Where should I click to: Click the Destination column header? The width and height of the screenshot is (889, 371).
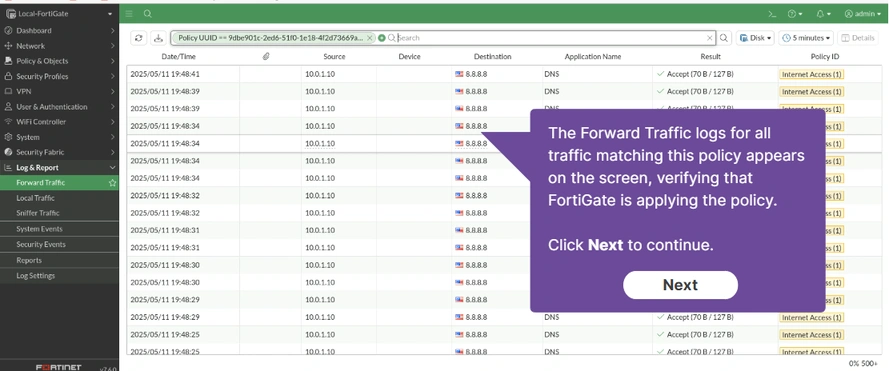[493, 57]
